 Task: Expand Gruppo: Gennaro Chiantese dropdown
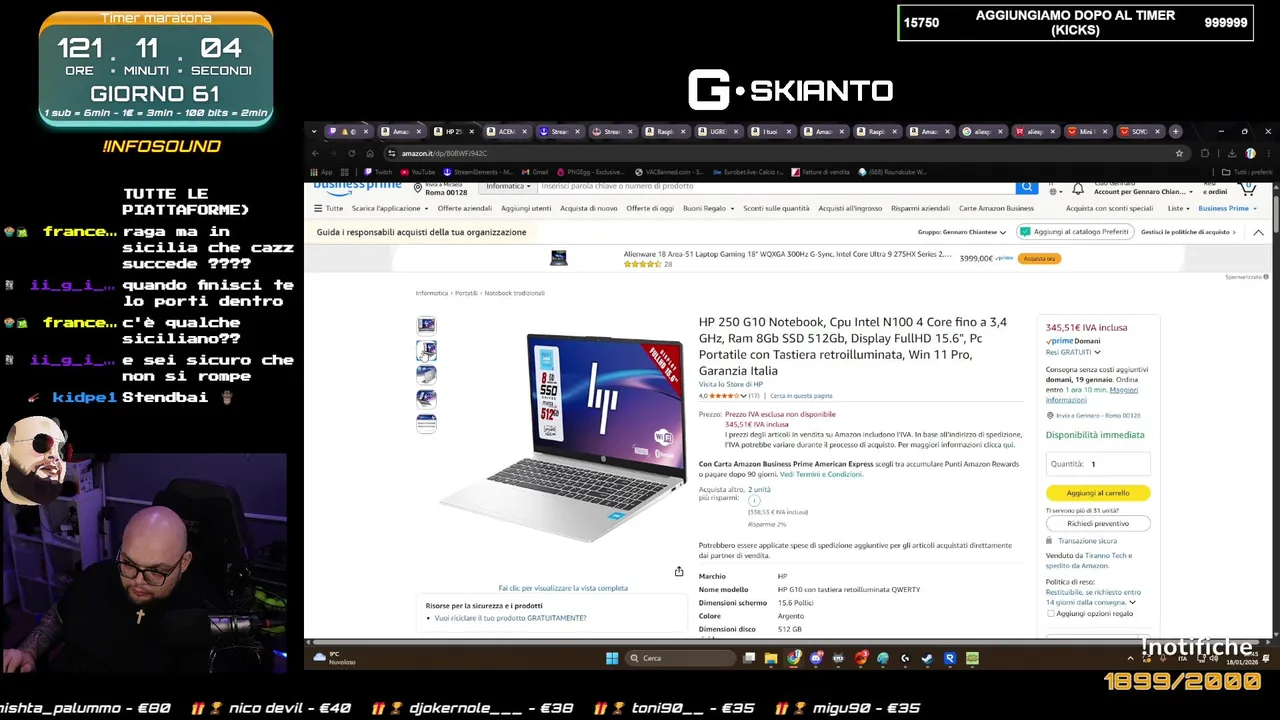963,232
